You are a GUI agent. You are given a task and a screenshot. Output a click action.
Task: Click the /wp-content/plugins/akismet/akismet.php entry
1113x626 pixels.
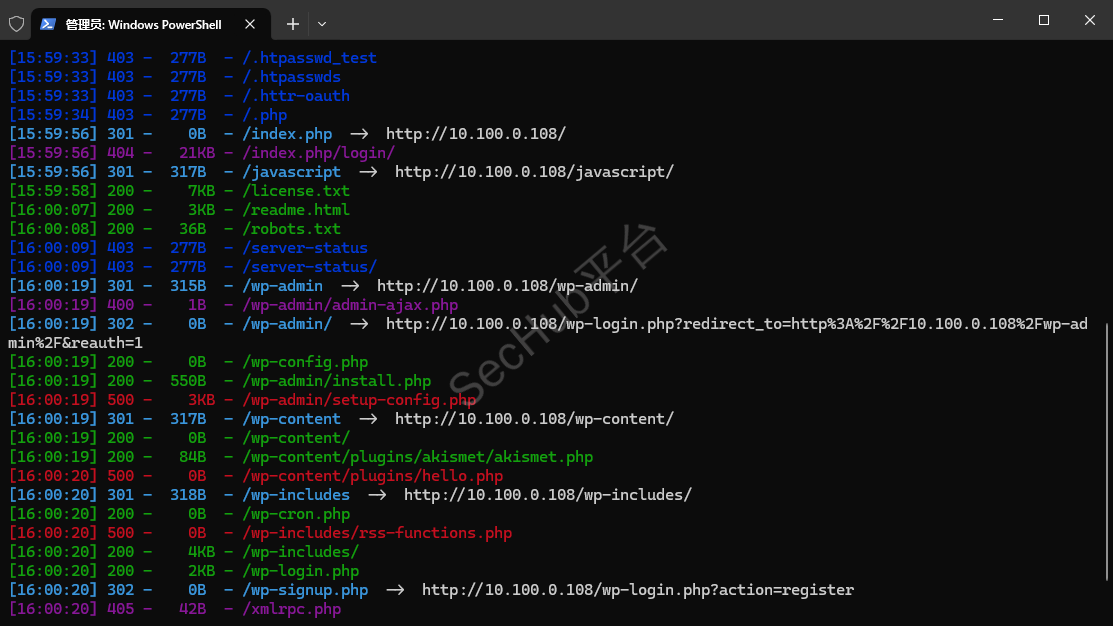click(417, 457)
